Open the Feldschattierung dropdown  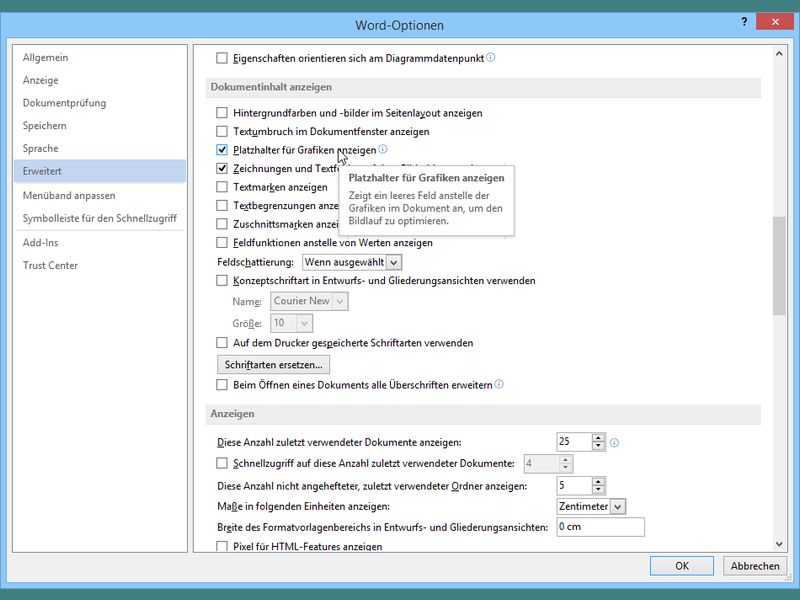(x=393, y=262)
